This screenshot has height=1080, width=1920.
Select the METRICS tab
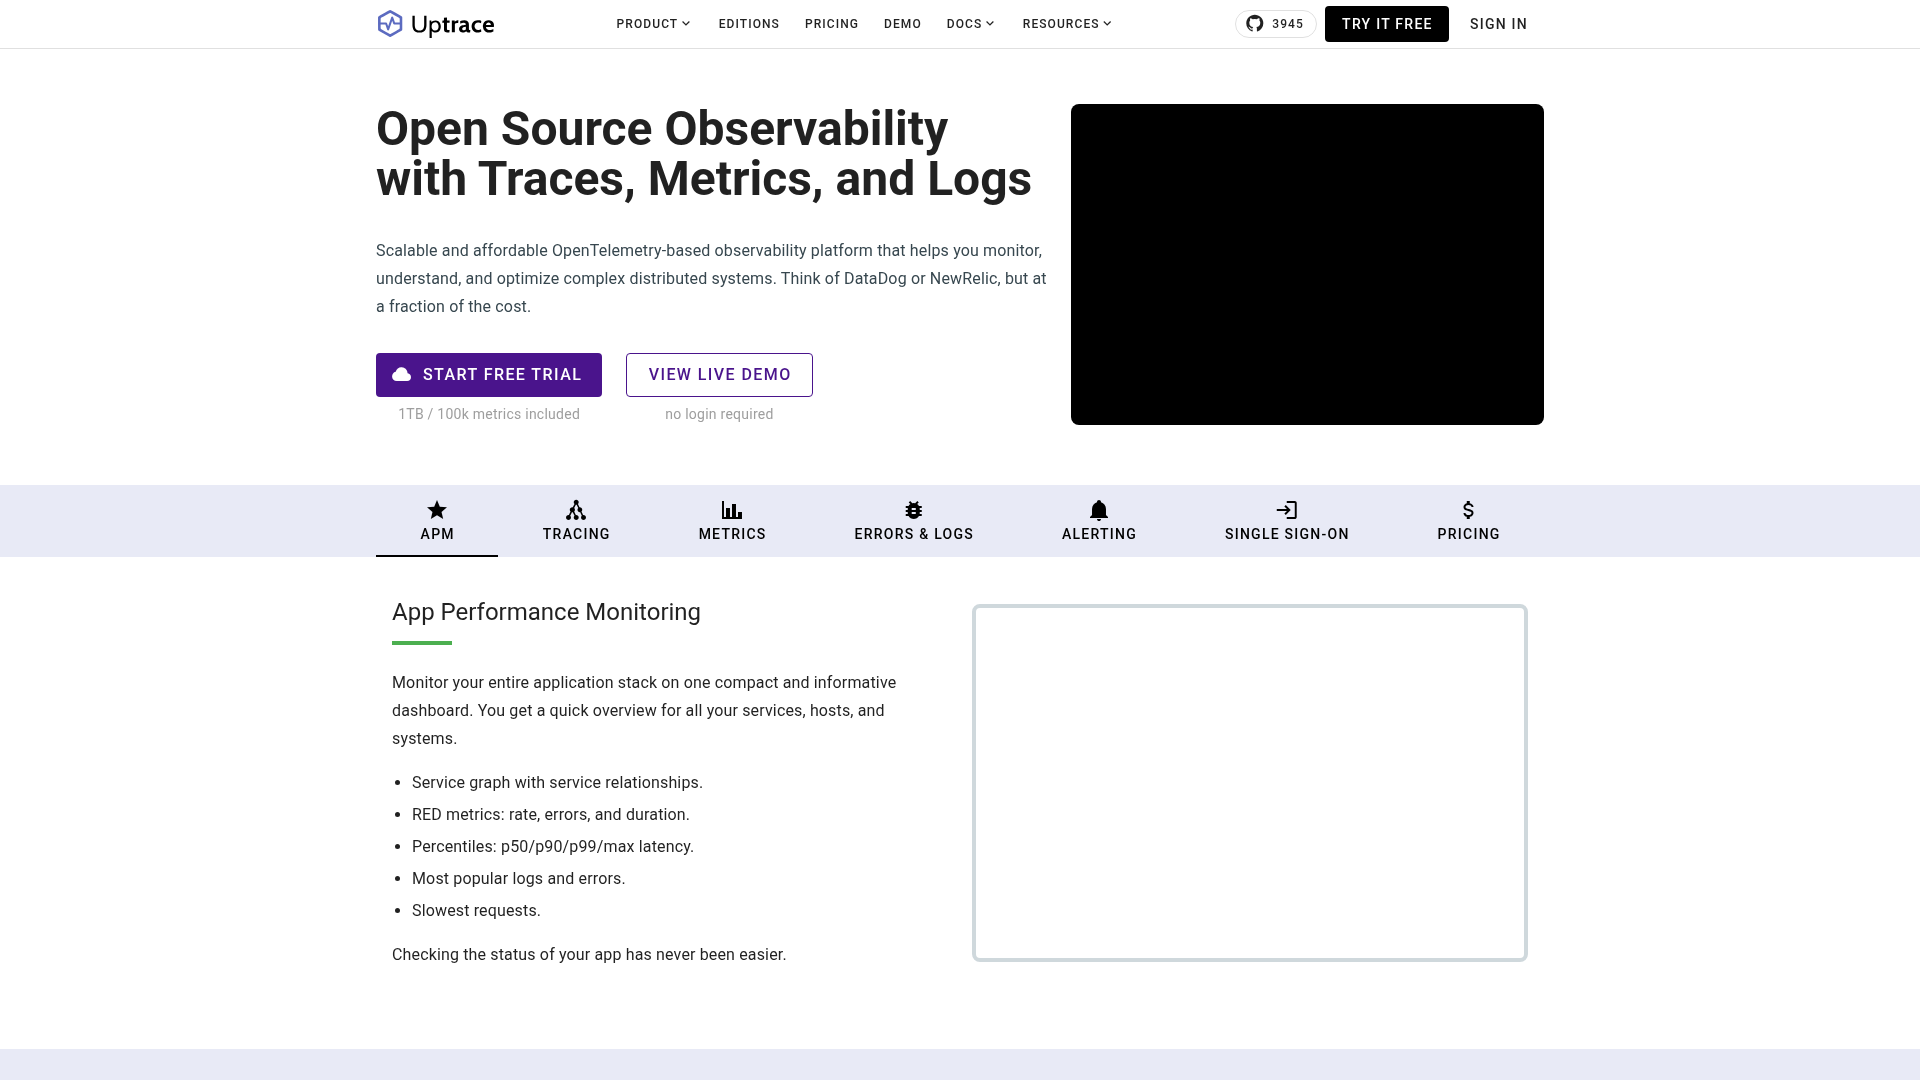click(x=732, y=534)
